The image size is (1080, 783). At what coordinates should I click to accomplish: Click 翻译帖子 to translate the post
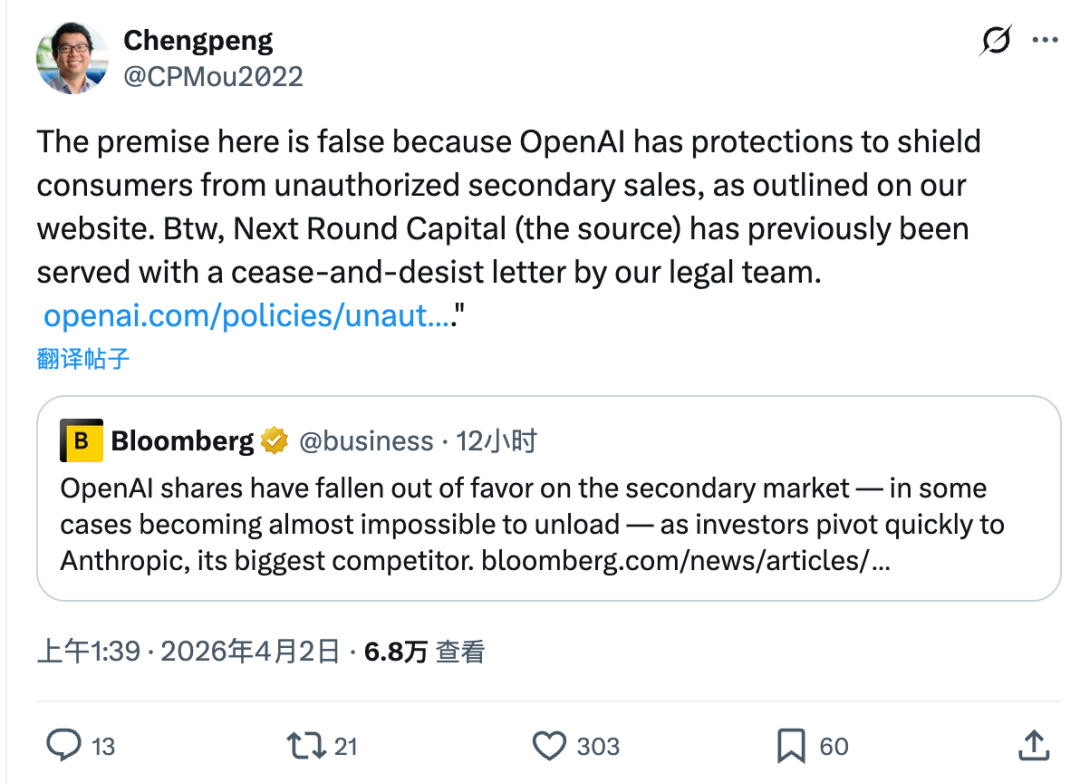click(83, 359)
